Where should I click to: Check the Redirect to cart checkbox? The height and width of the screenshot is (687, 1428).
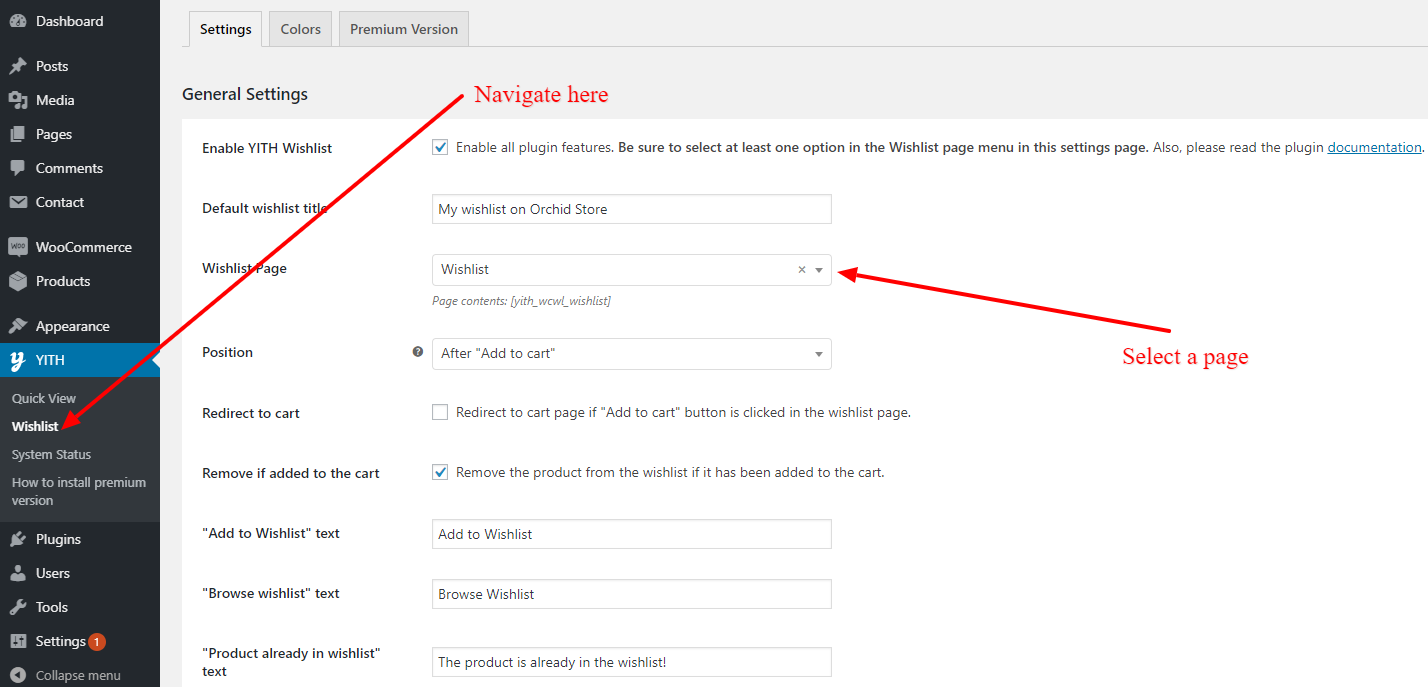[440, 412]
